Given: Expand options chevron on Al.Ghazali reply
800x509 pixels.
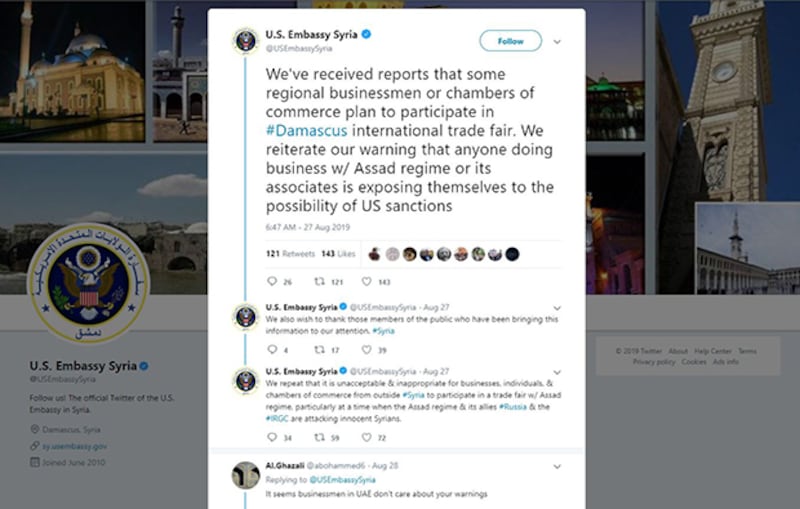Looking at the screenshot, I should pyautogui.click(x=557, y=467).
